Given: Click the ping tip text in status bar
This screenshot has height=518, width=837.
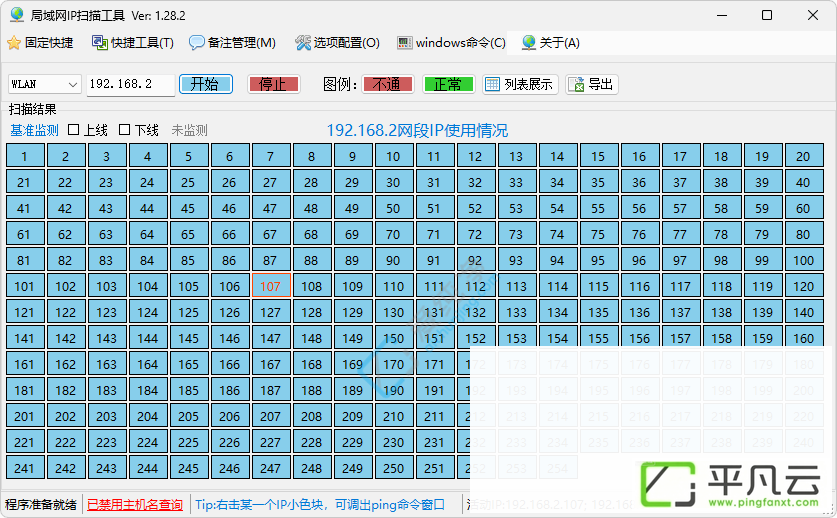Looking at the screenshot, I should (320, 505).
